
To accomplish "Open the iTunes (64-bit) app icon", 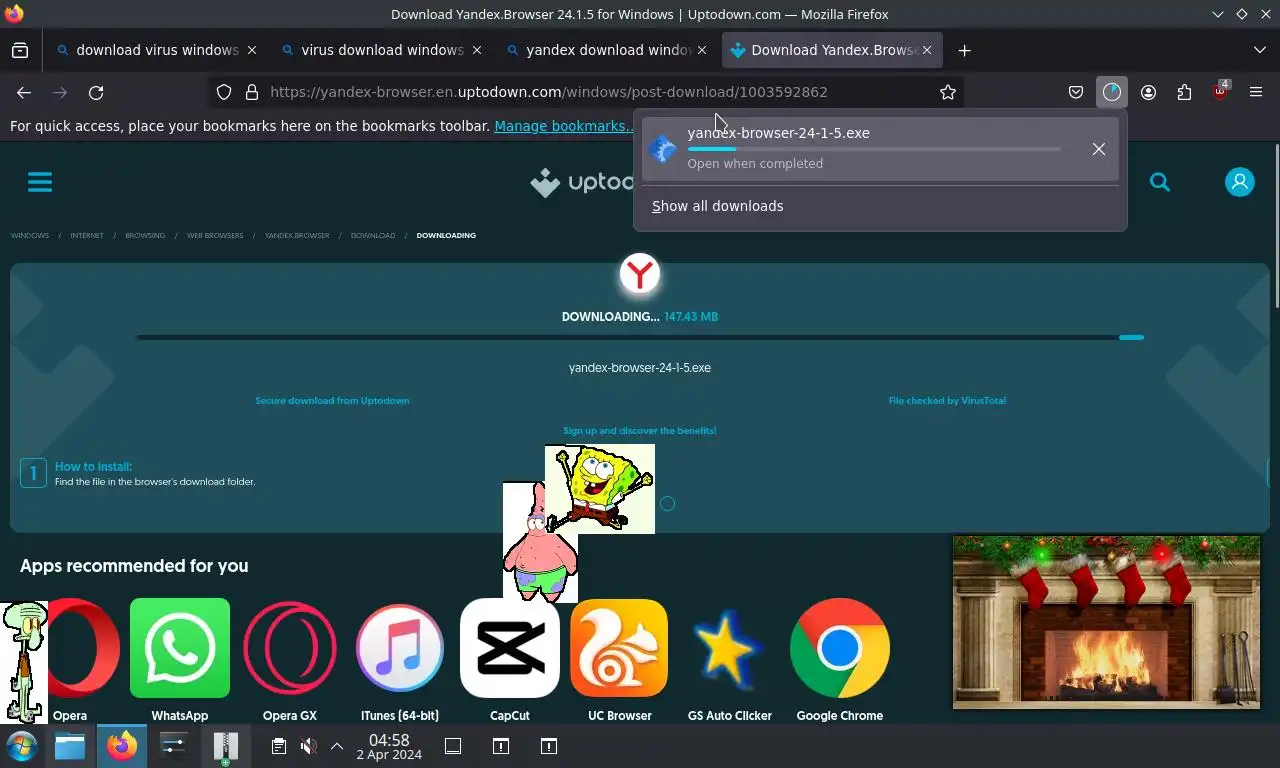I will pos(400,648).
